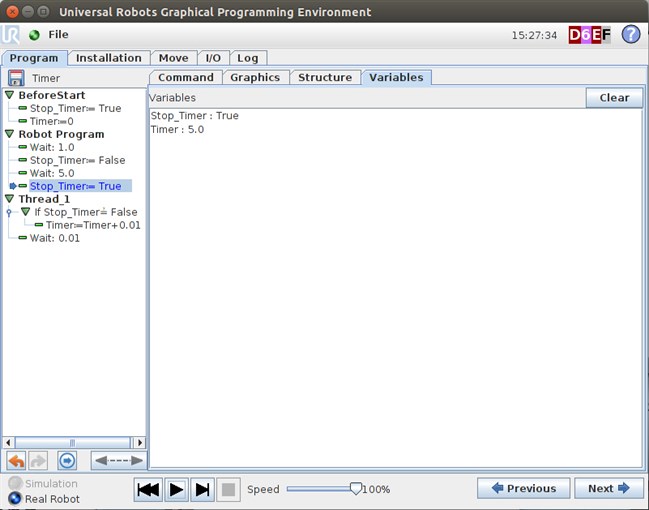Switch to the Program tab
This screenshot has height=510, width=649.
(34, 58)
